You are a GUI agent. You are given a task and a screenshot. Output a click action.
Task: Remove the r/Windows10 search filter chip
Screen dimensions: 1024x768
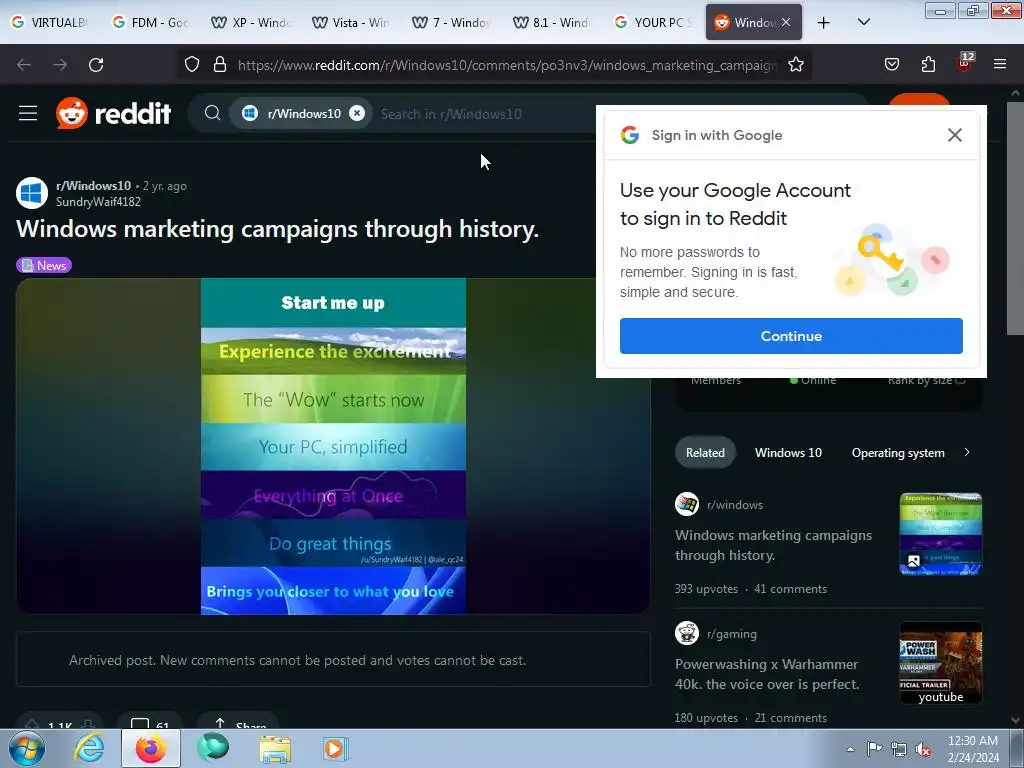(x=357, y=114)
